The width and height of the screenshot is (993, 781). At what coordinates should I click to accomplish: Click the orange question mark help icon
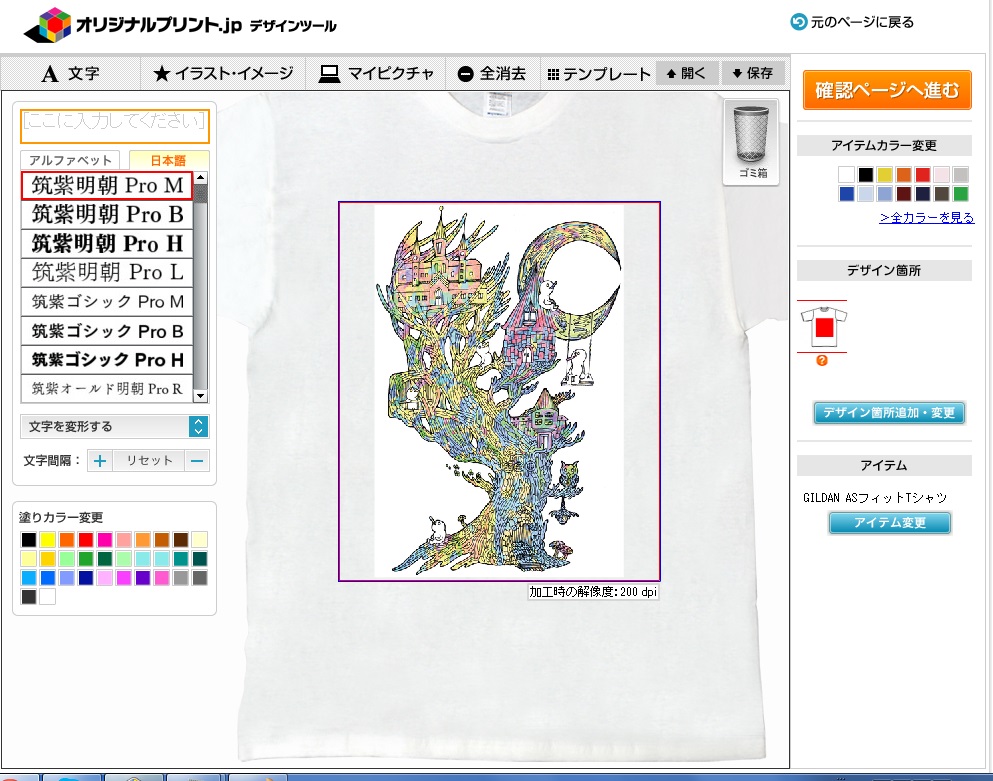coord(822,360)
